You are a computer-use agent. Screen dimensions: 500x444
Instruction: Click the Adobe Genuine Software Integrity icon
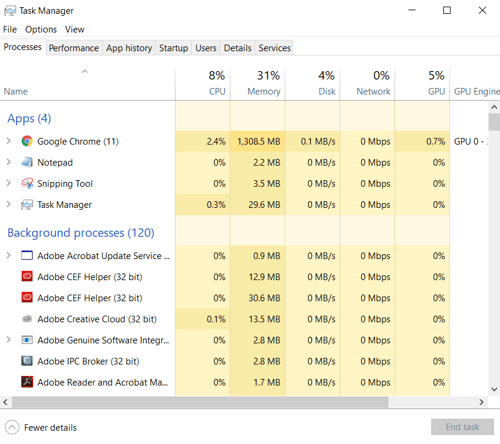27,340
